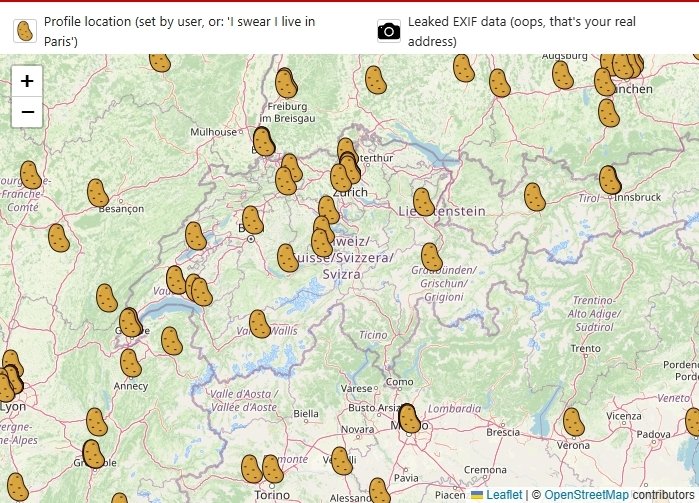Click the Brescia city label
The height and width of the screenshot is (503, 699).
(503, 432)
